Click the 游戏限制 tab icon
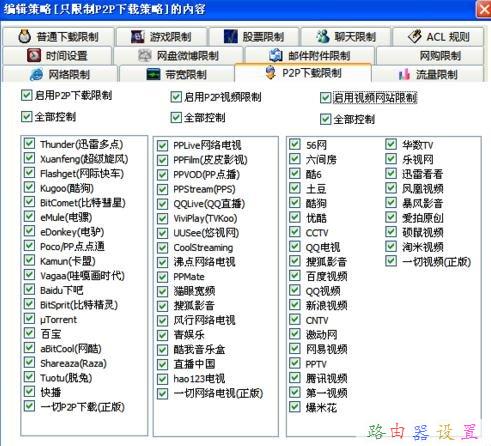491x446 pixels. click(x=137, y=37)
